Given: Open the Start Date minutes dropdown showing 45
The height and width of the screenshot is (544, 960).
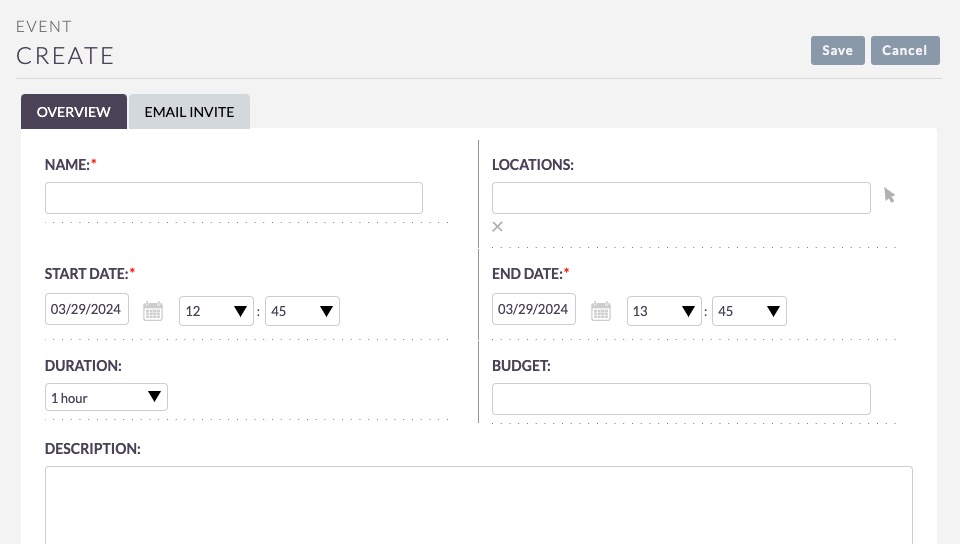Looking at the screenshot, I should (x=302, y=311).
